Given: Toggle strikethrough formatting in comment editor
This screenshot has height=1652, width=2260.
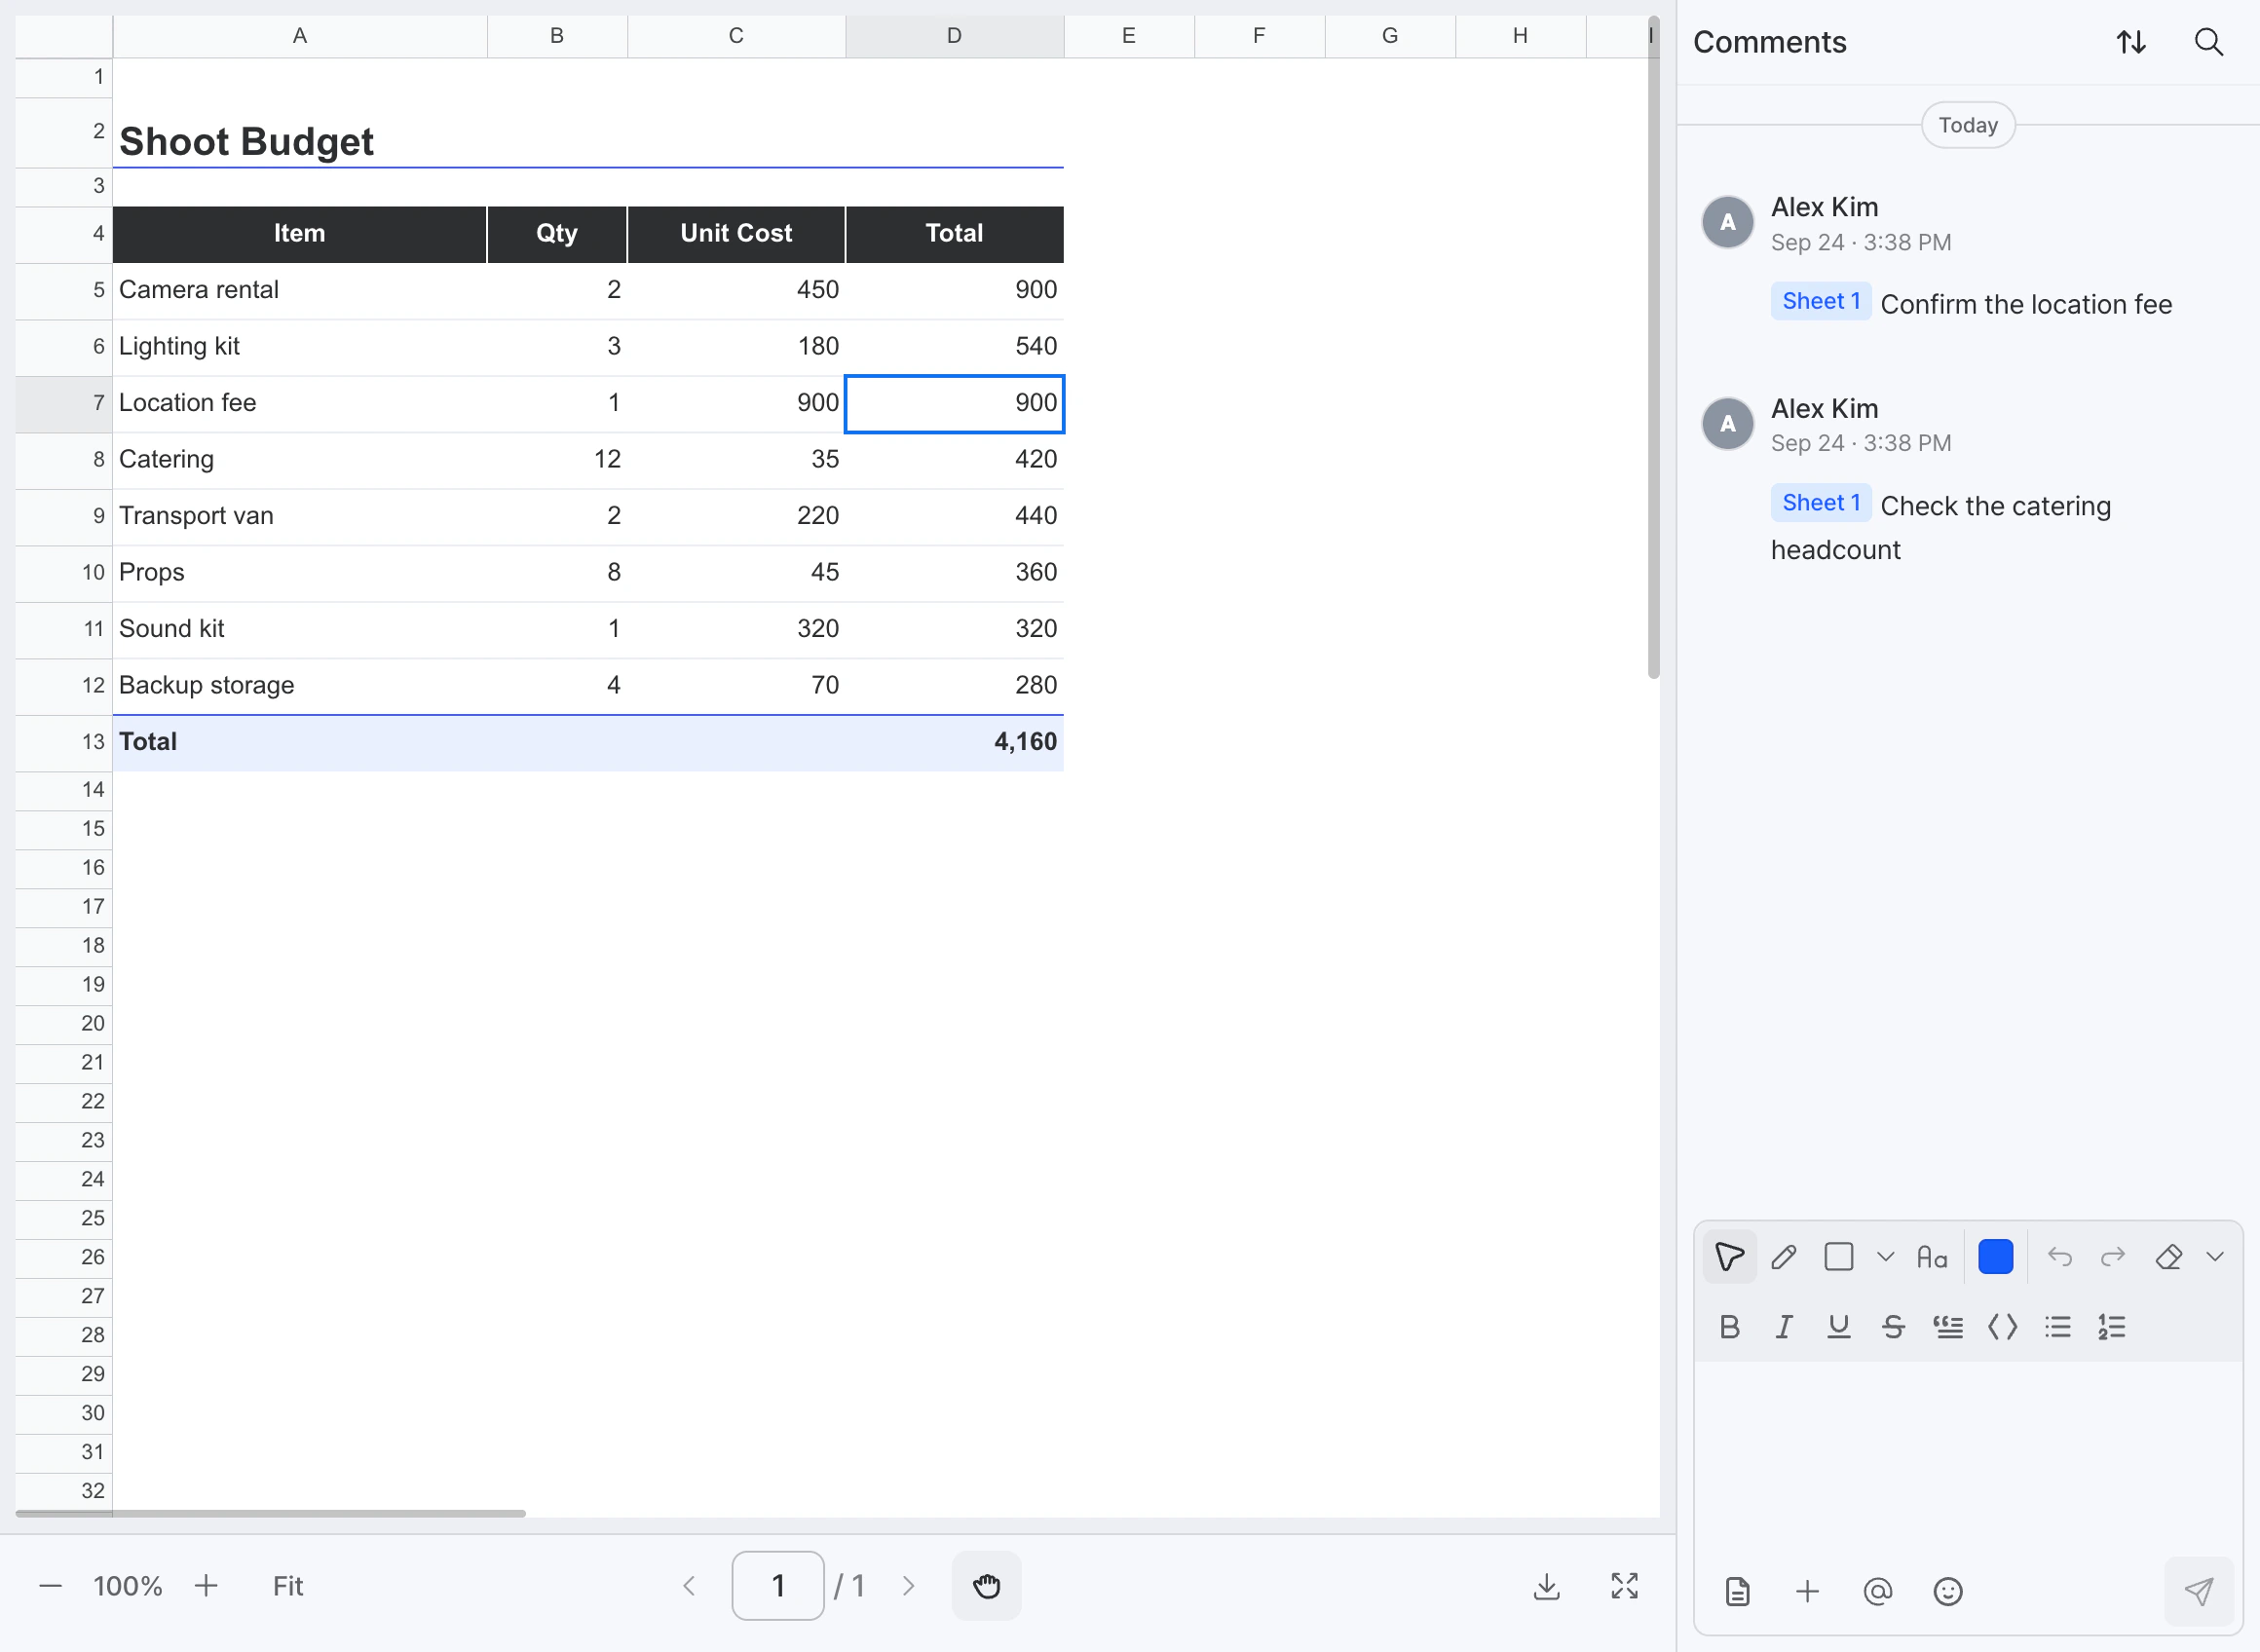Looking at the screenshot, I should coord(1893,1327).
